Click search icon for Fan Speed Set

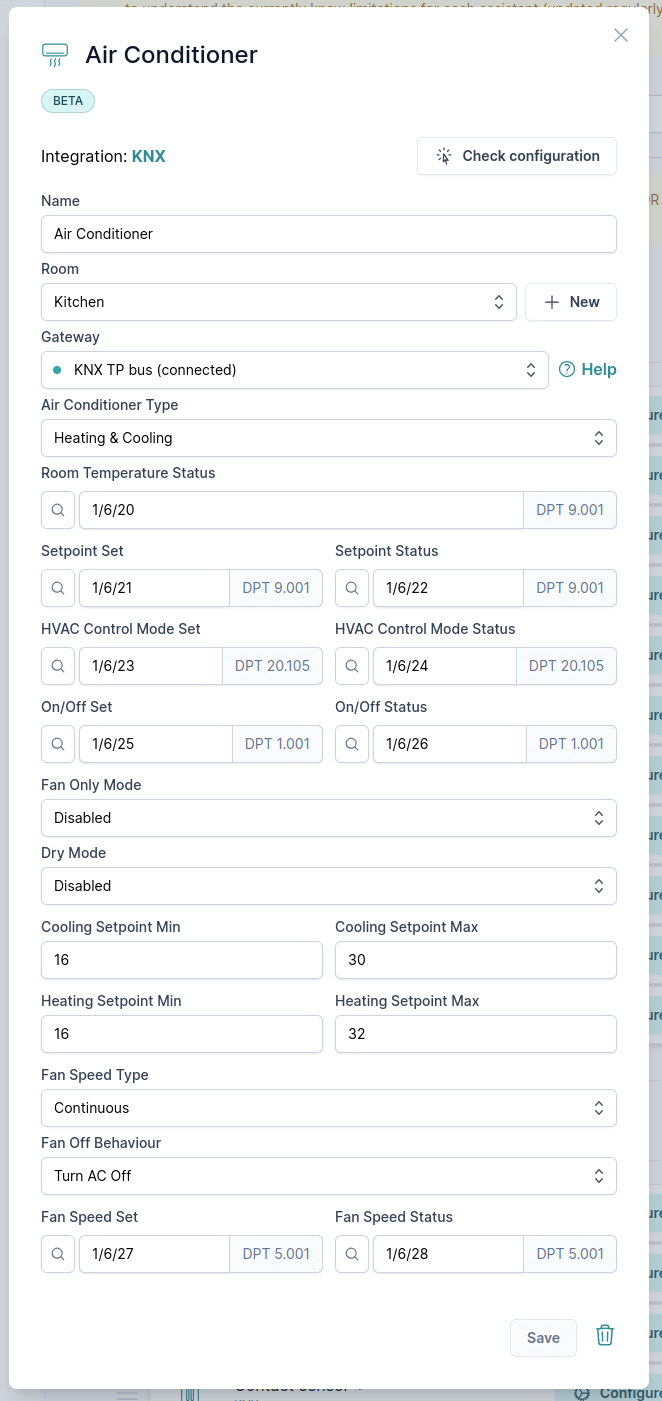tap(58, 1254)
